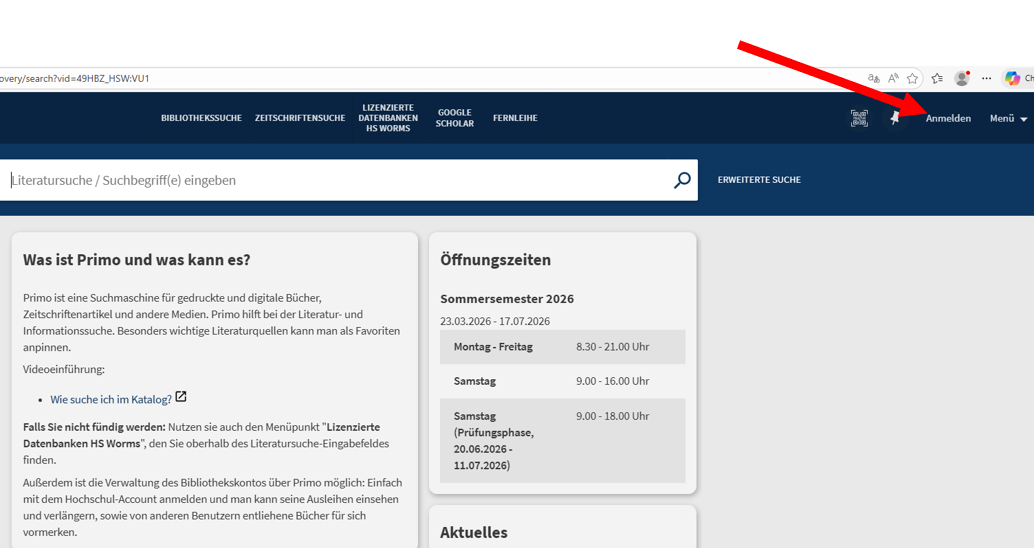The width and height of the screenshot is (1034, 548).
Task: Select Google Scholar in navigation
Action: pyautogui.click(x=454, y=118)
